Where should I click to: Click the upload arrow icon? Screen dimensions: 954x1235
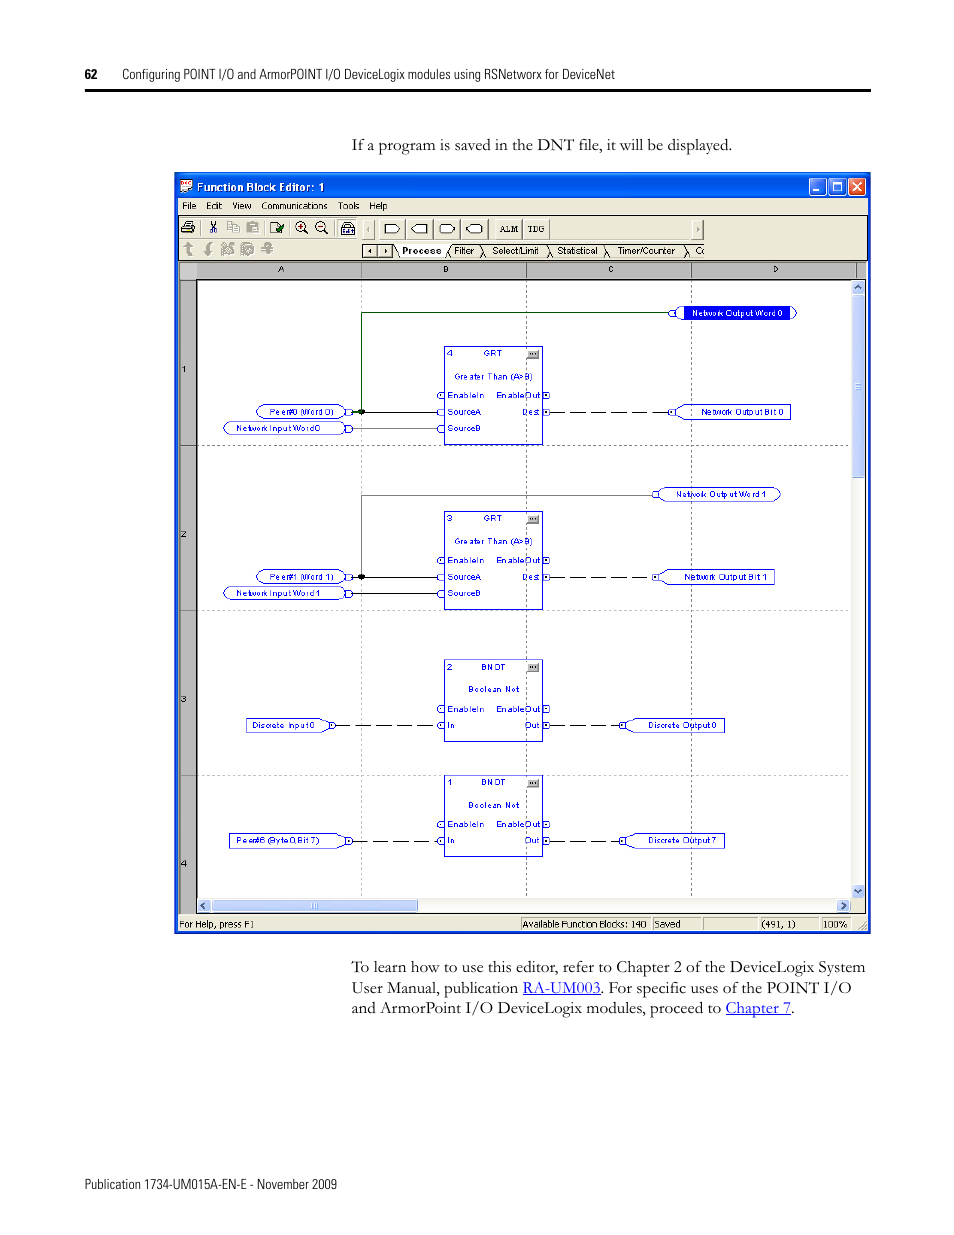tap(188, 249)
